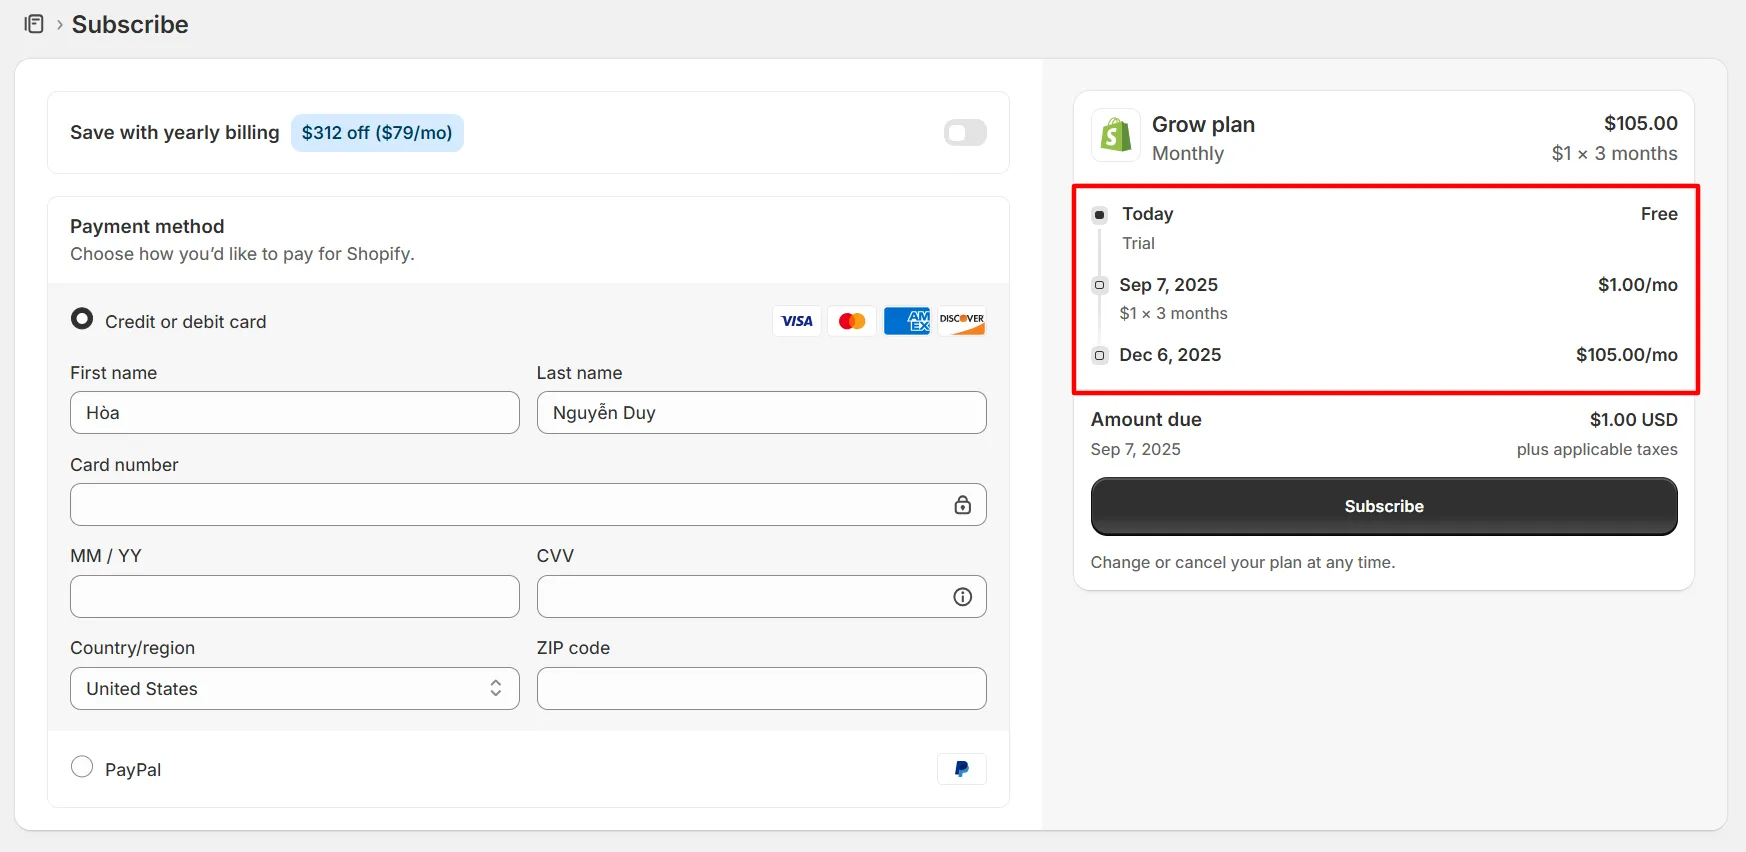Select the PayPal radio button

coord(82,767)
